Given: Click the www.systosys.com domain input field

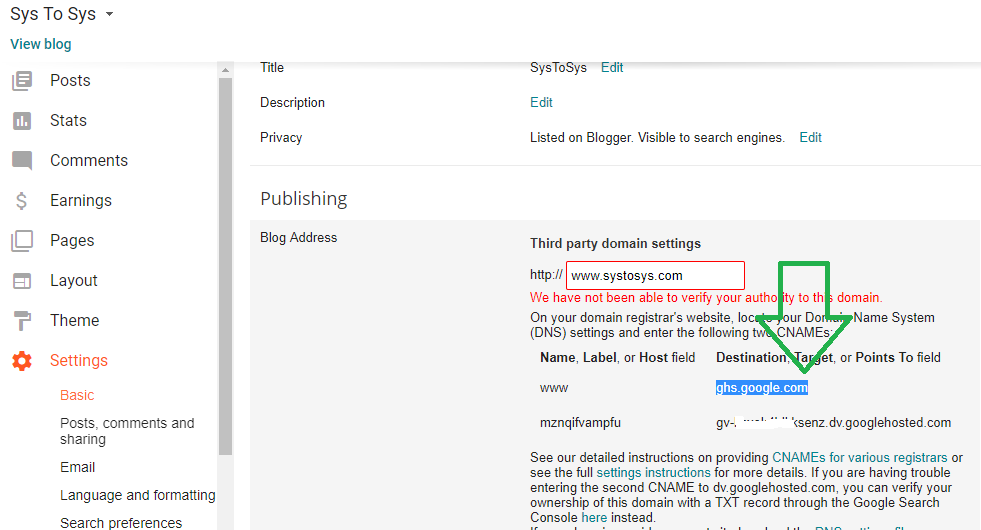Looking at the screenshot, I should pyautogui.click(x=655, y=276).
